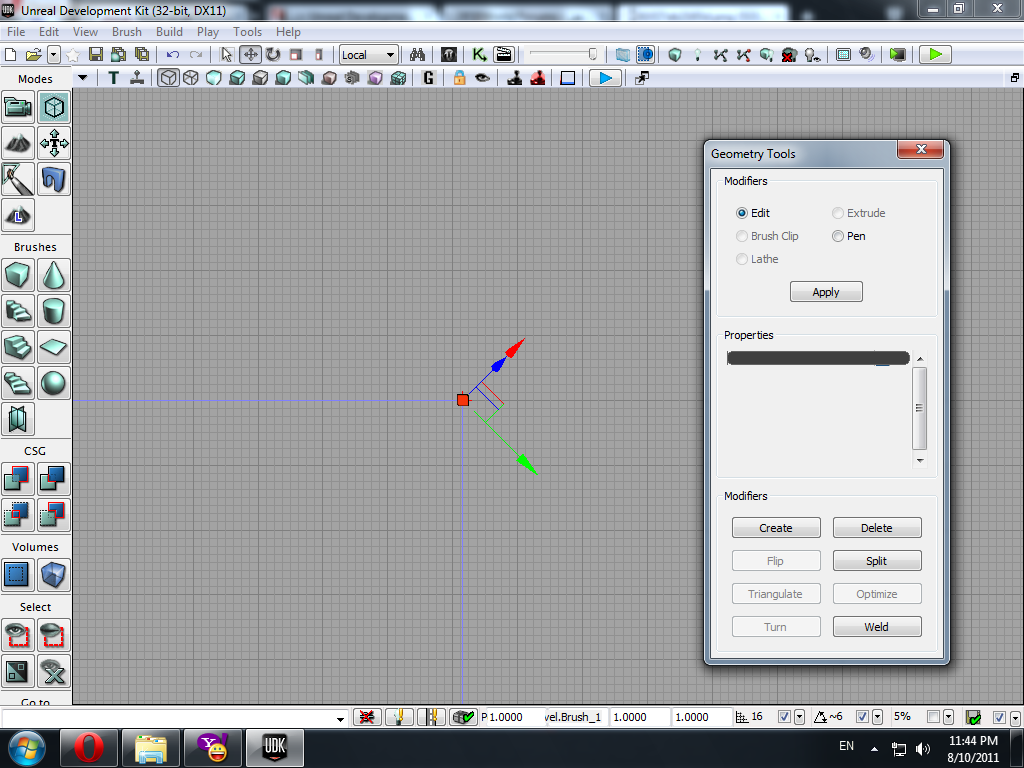Click the Delete modifier button
1024x768 pixels.
pyautogui.click(x=876, y=528)
